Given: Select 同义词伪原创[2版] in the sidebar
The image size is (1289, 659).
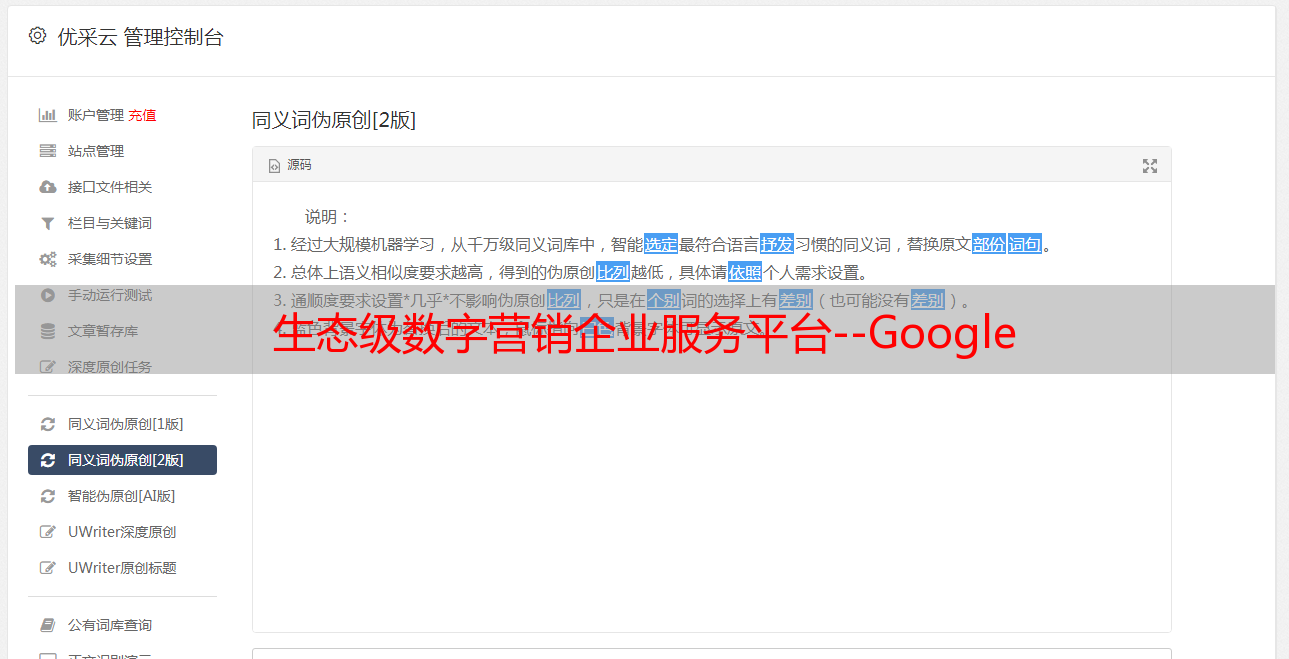Looking at the screenshot, I should pyautogui.click(x=122, y=460).
